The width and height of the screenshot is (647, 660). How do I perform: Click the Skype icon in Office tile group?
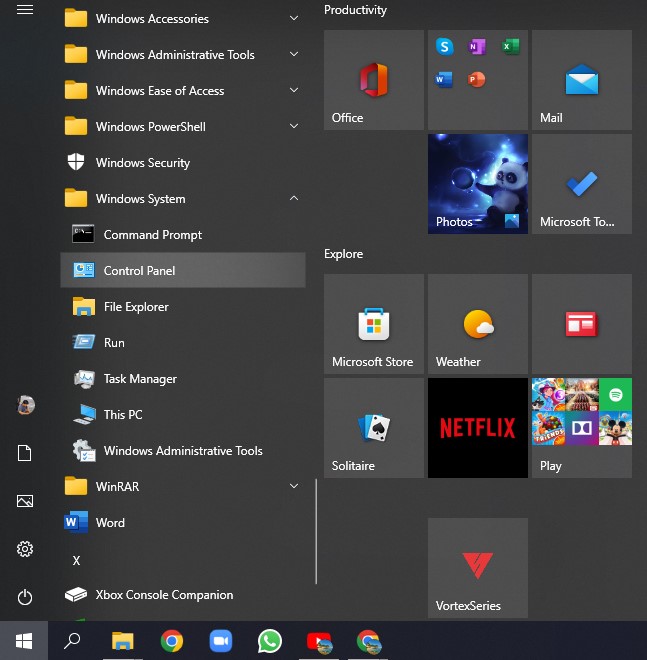pos(445,46)
